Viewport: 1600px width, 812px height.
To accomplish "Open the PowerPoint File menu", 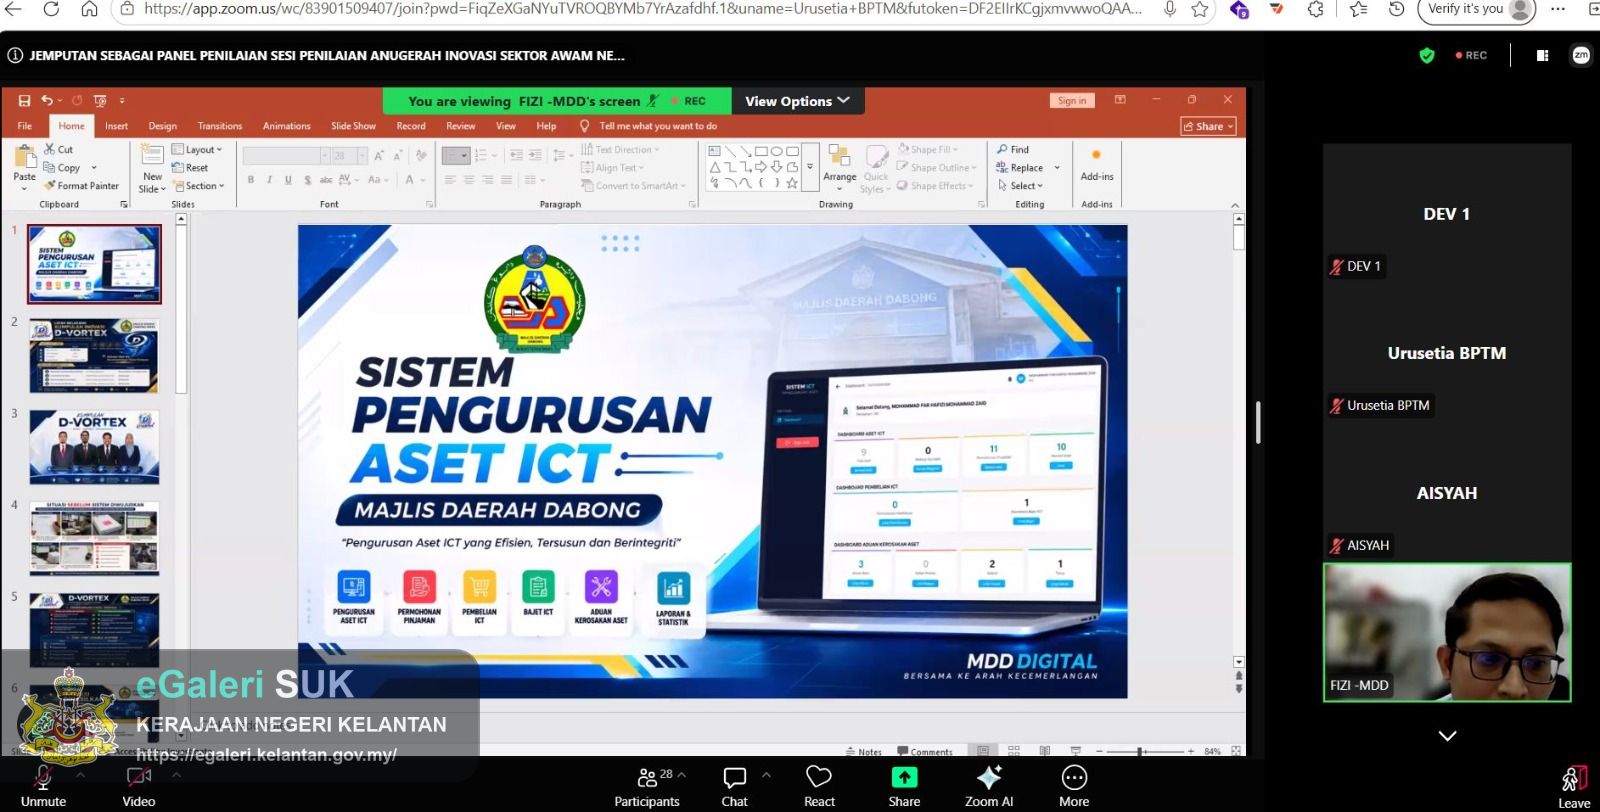I will [25, 126].
